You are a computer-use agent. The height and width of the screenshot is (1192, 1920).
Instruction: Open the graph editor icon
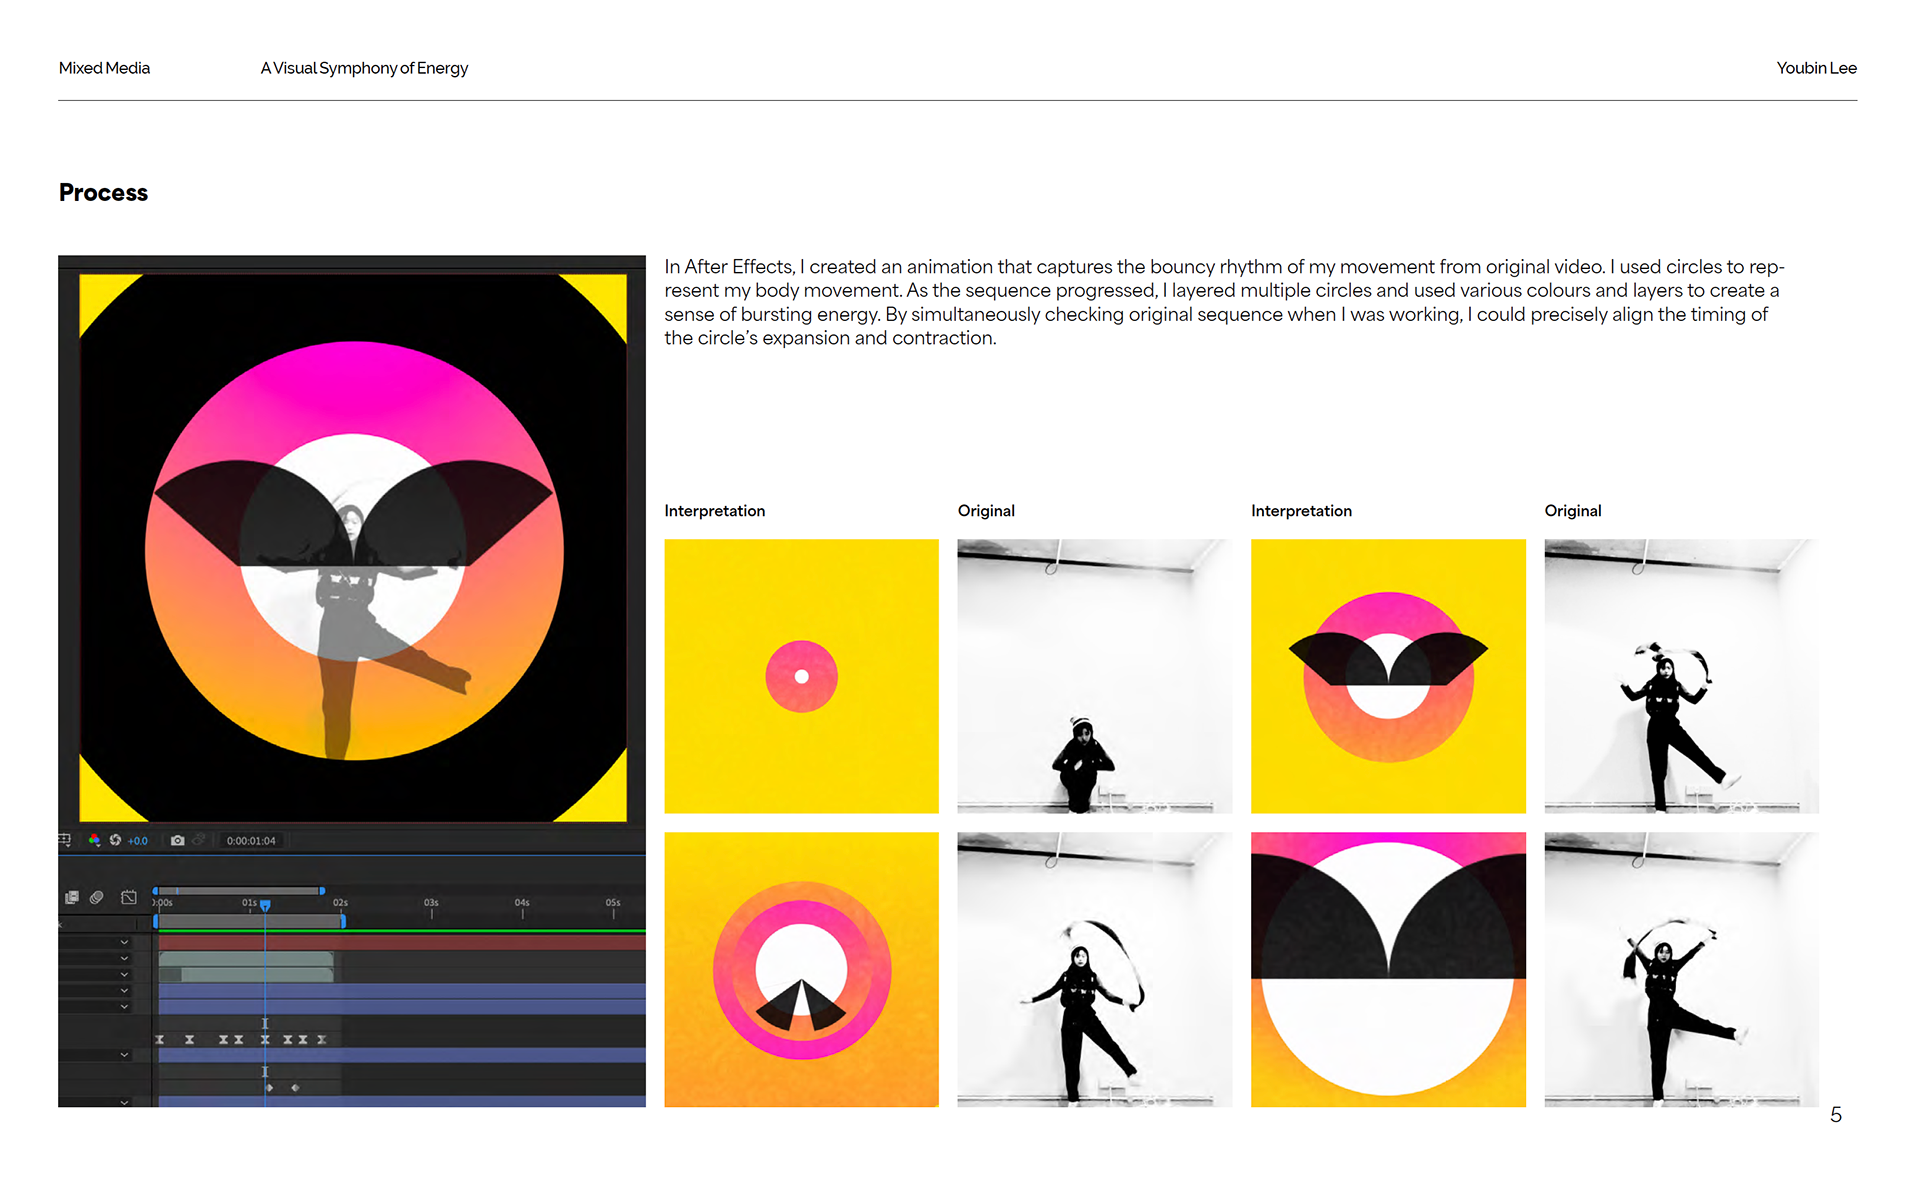(x=129, y=897)
